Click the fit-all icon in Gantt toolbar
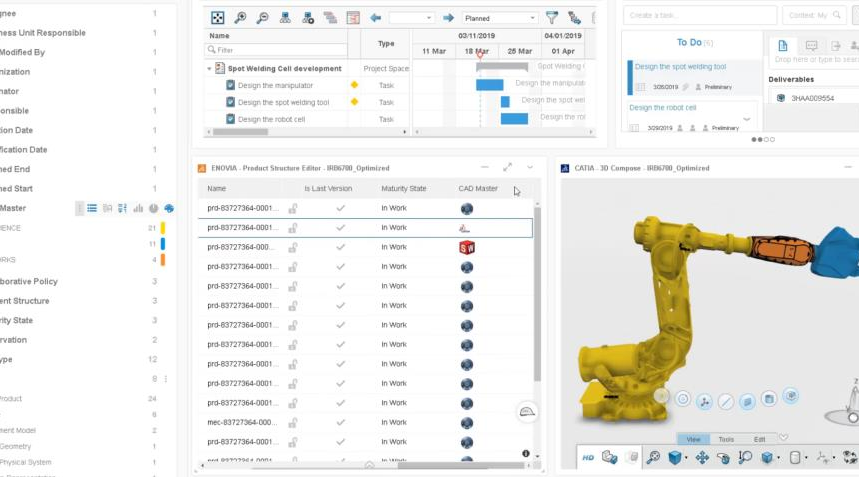859x477 pixels. click(x=217, y=18)
